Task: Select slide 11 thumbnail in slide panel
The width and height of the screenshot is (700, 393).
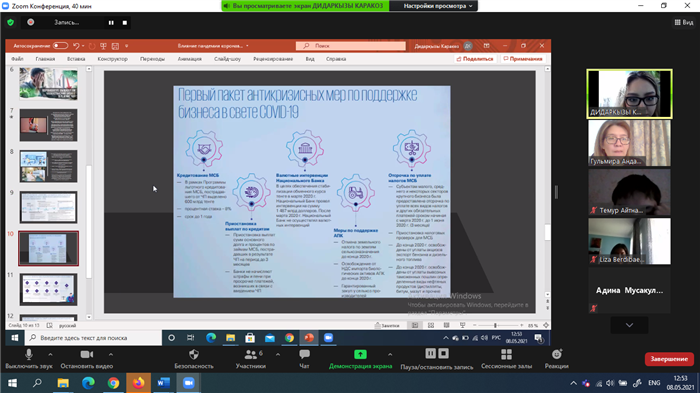Action: point(48,289)
